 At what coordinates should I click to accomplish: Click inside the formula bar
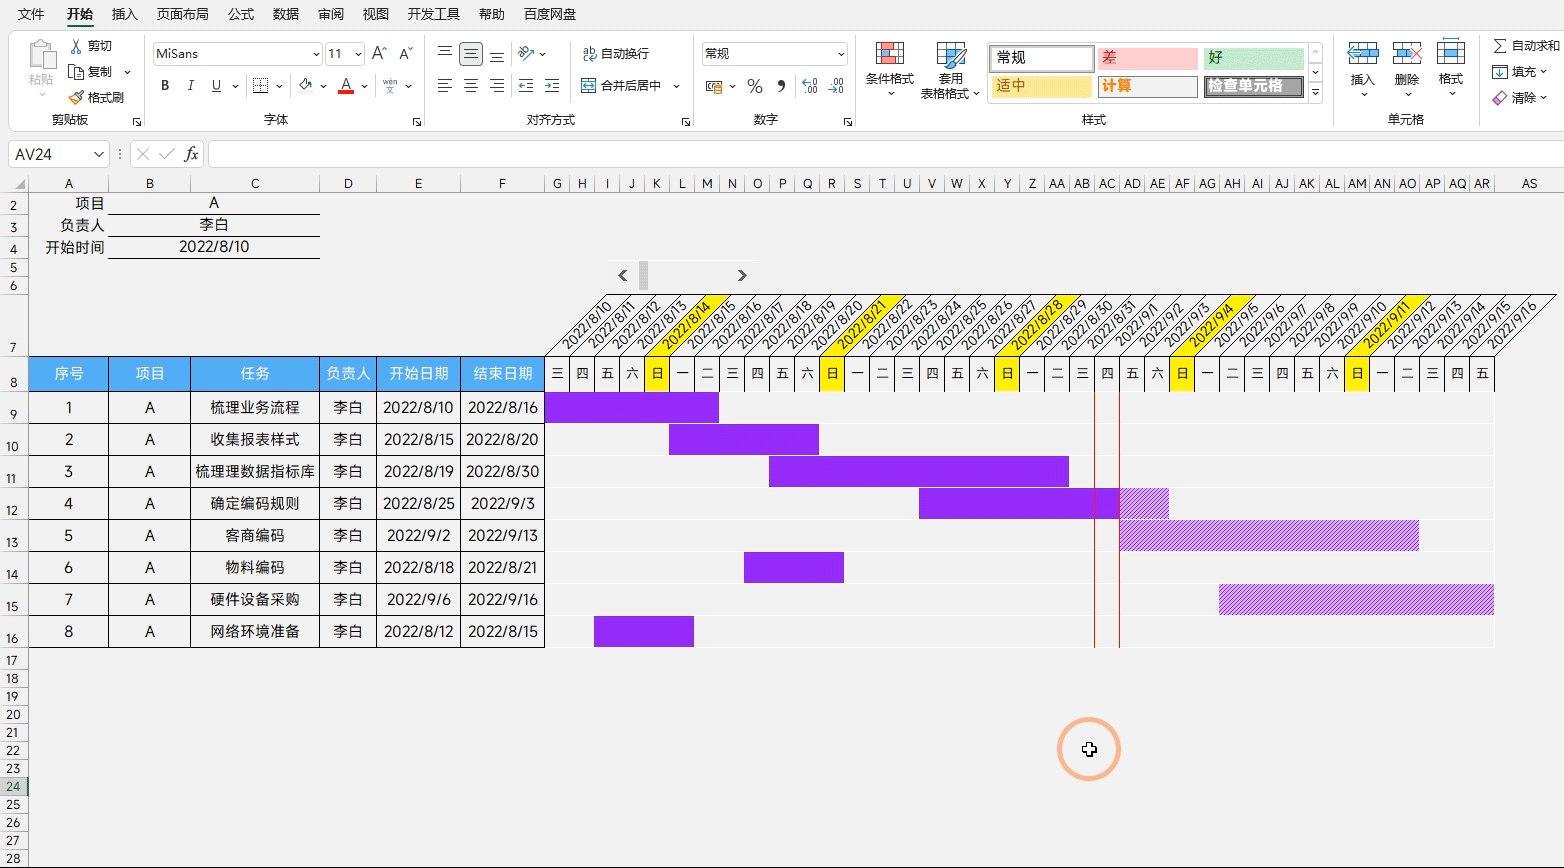pyautogui.click(x=885, y=154)
